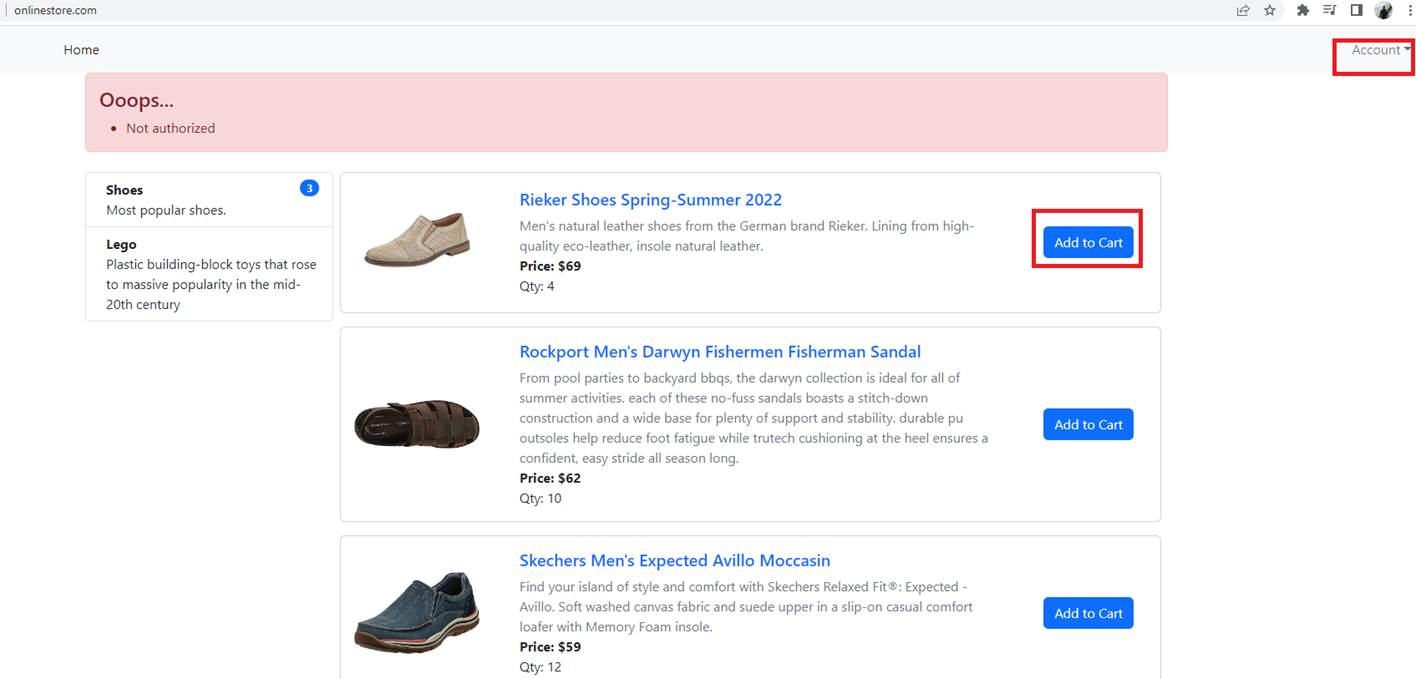Open Rockport Men's Darwyn Fisherman Sandal link
This screenshot has width=1416, height=679.
719,352
